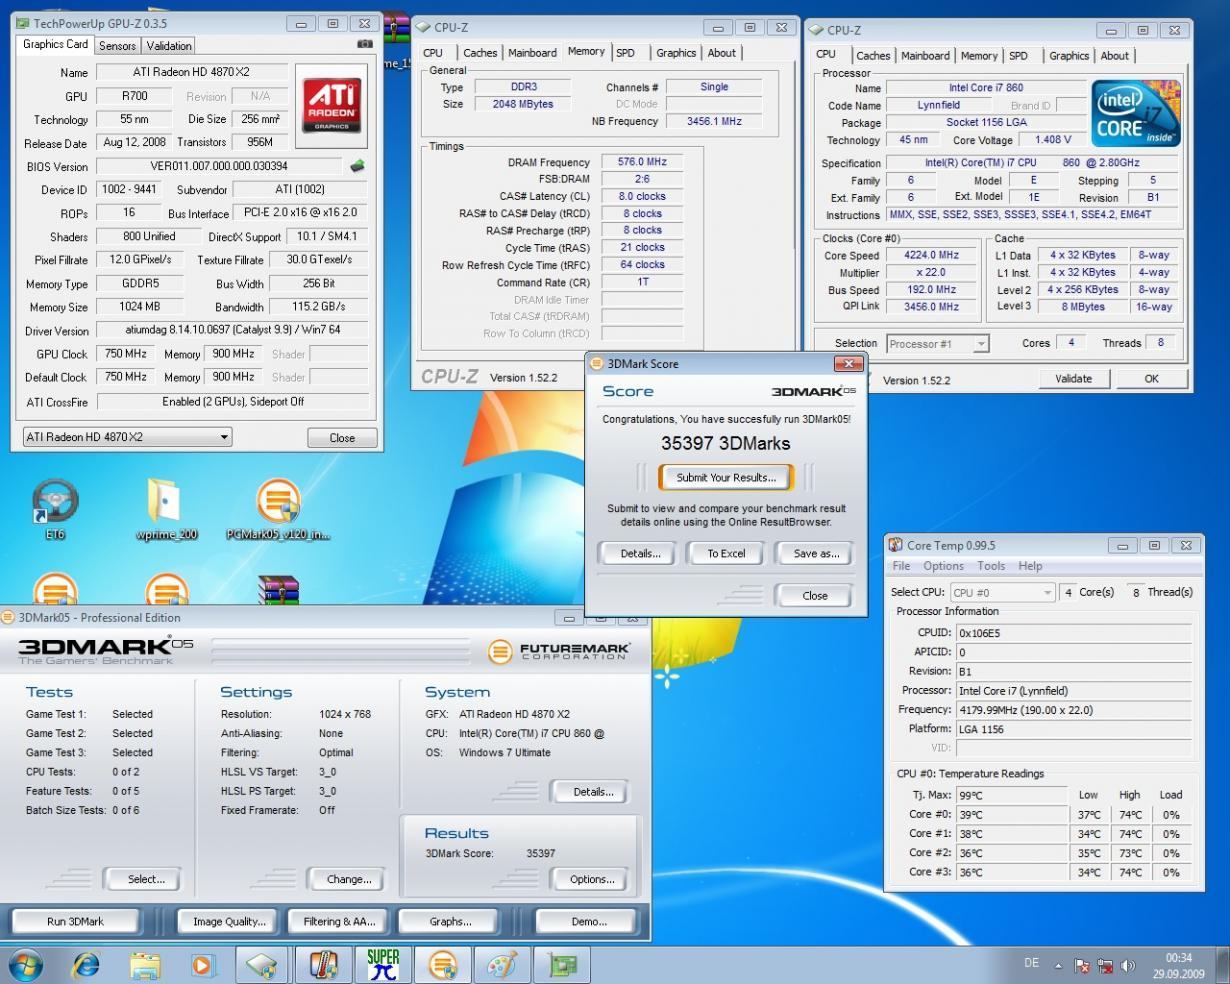Open the ET6 desktop shortcut

(x=55, y=502)
